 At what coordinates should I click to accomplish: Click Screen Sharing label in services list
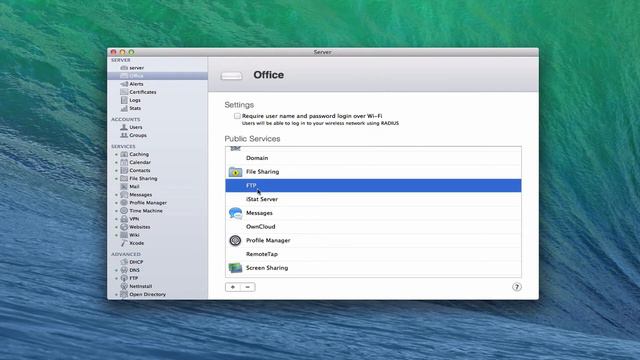[267, 268]
